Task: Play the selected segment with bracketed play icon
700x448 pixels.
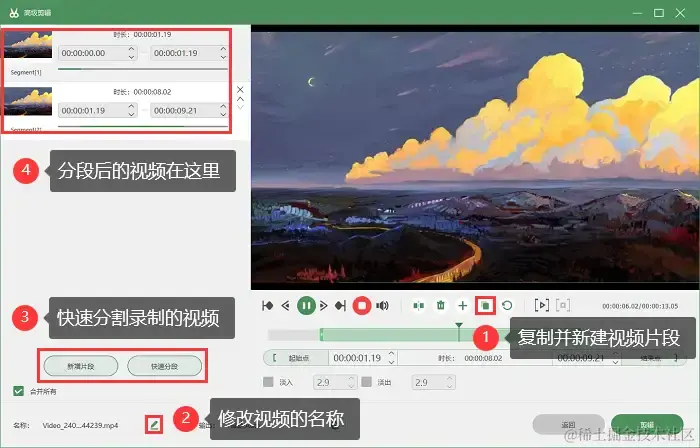Action: [542, 306]
